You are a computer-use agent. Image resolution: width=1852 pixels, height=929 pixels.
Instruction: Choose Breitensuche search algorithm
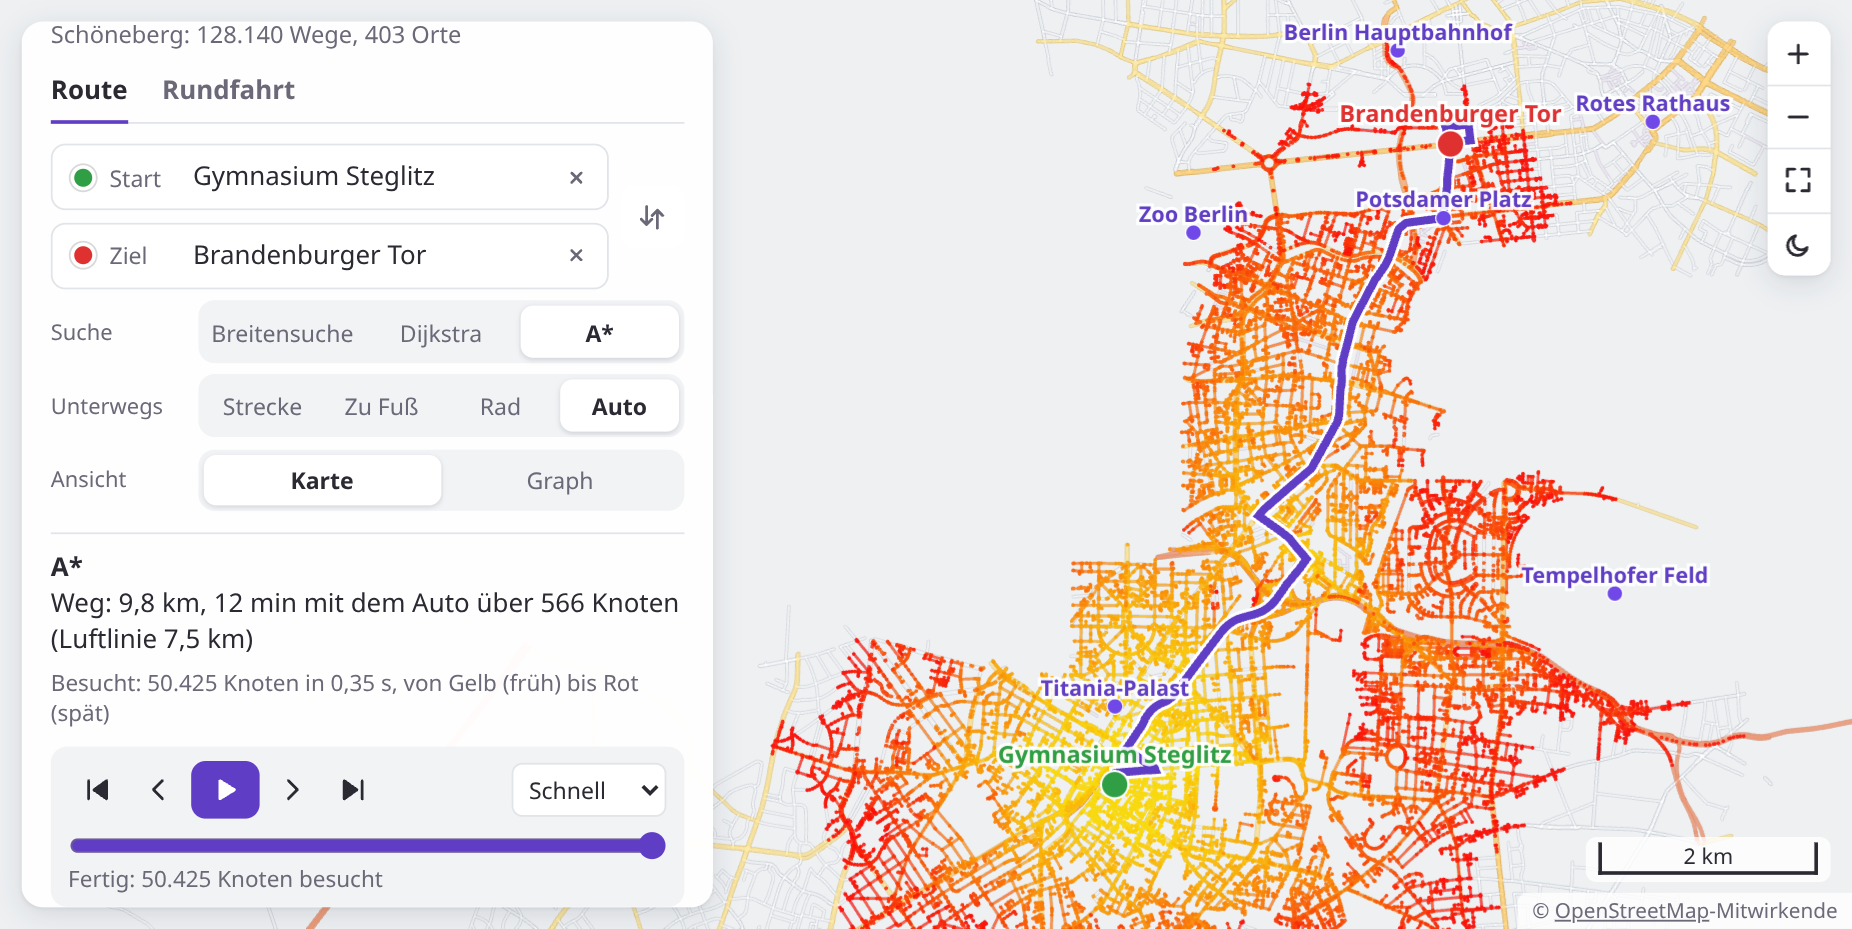(282, 333)
